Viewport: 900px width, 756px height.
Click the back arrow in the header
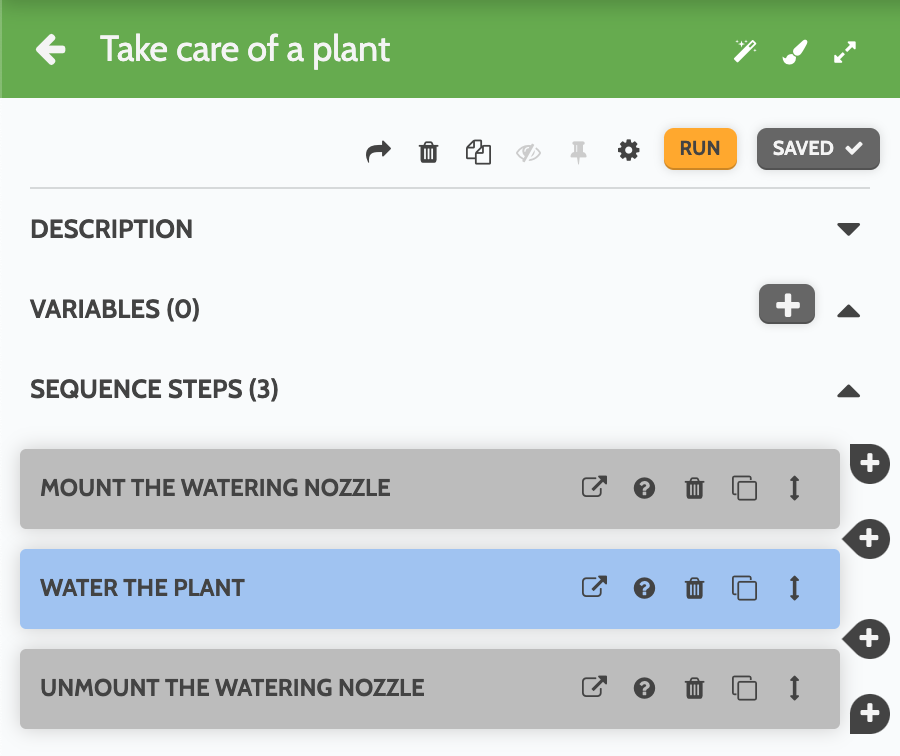(x=50, y=50)
